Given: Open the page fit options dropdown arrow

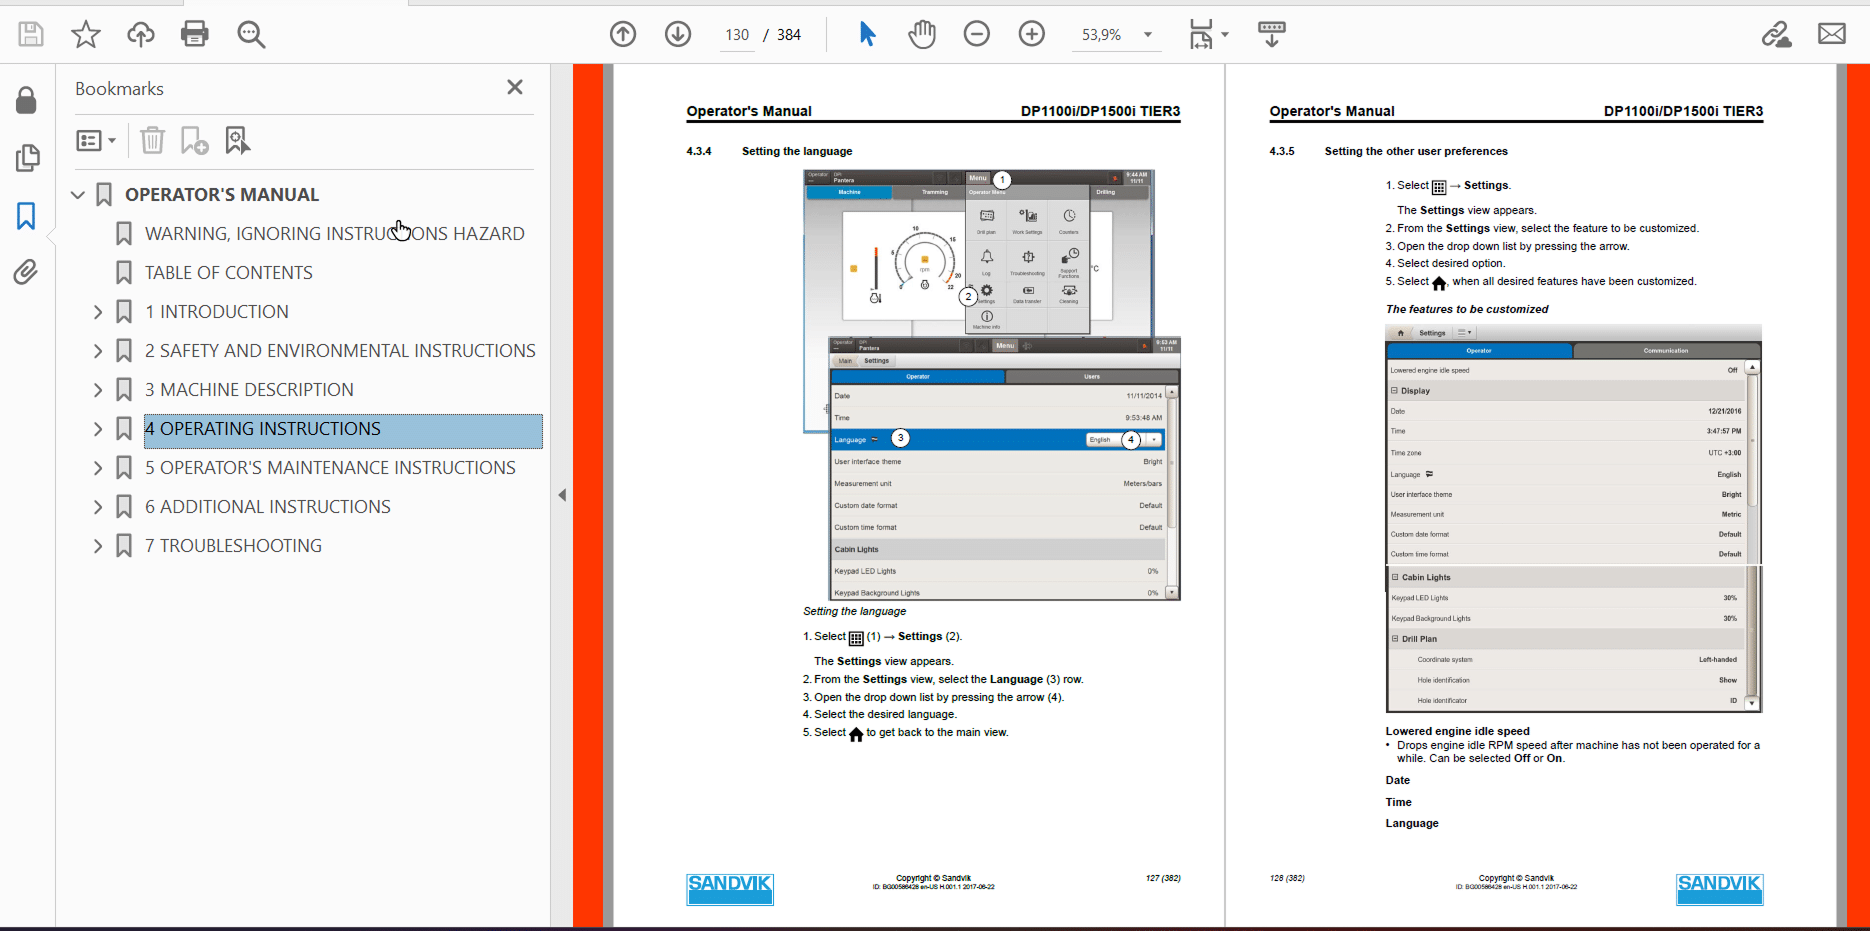Looking at the screenshot, I should 1225,34.
